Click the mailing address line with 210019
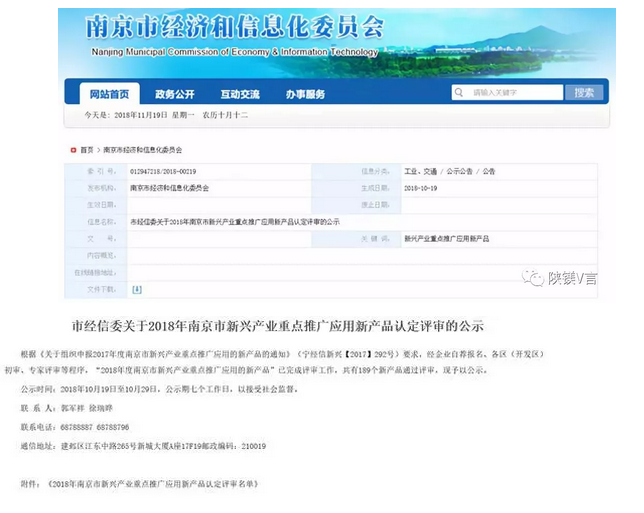 (x=143, y=446)
